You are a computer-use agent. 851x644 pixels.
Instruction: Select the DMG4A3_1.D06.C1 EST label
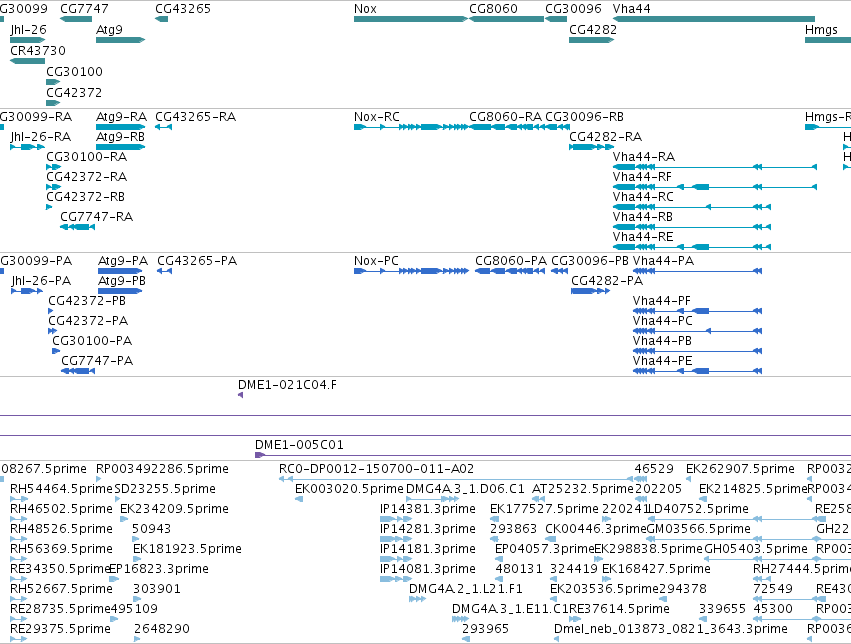pos(465,489)
